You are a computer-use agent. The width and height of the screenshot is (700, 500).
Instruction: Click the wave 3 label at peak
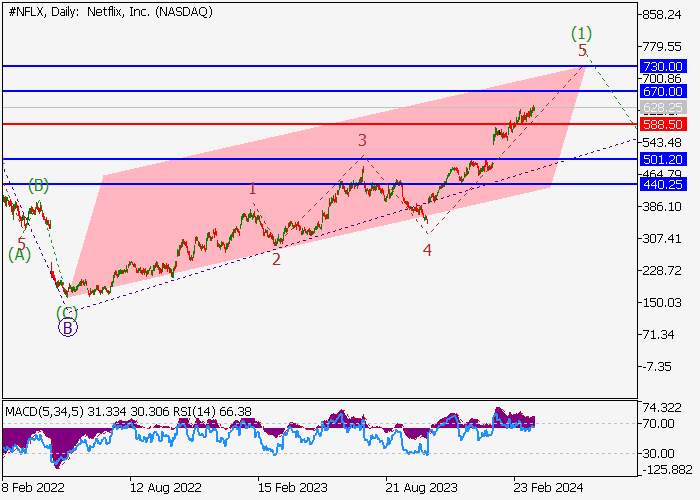(362, 140)
